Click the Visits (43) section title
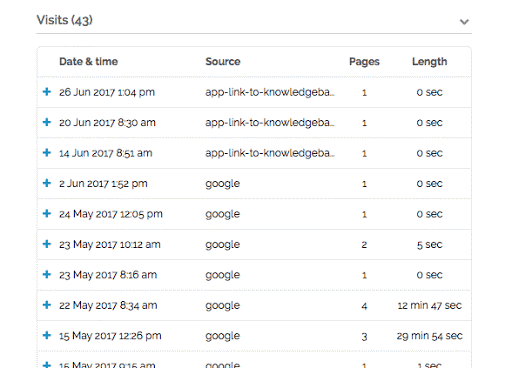 [x=65, y=20]
